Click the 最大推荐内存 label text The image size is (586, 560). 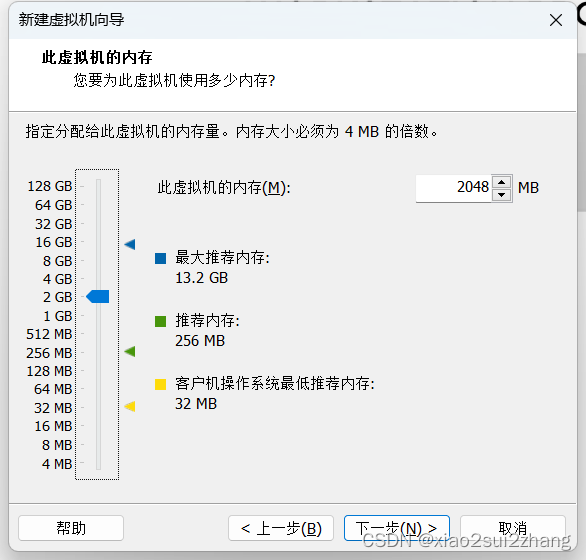pos(222,258)
